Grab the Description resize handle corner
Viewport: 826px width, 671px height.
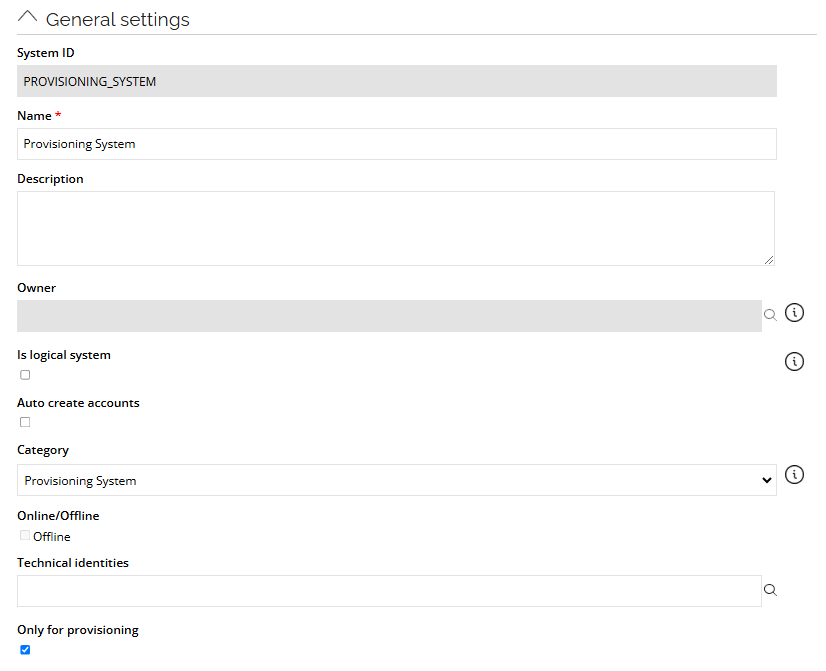(x=769, y=260)
